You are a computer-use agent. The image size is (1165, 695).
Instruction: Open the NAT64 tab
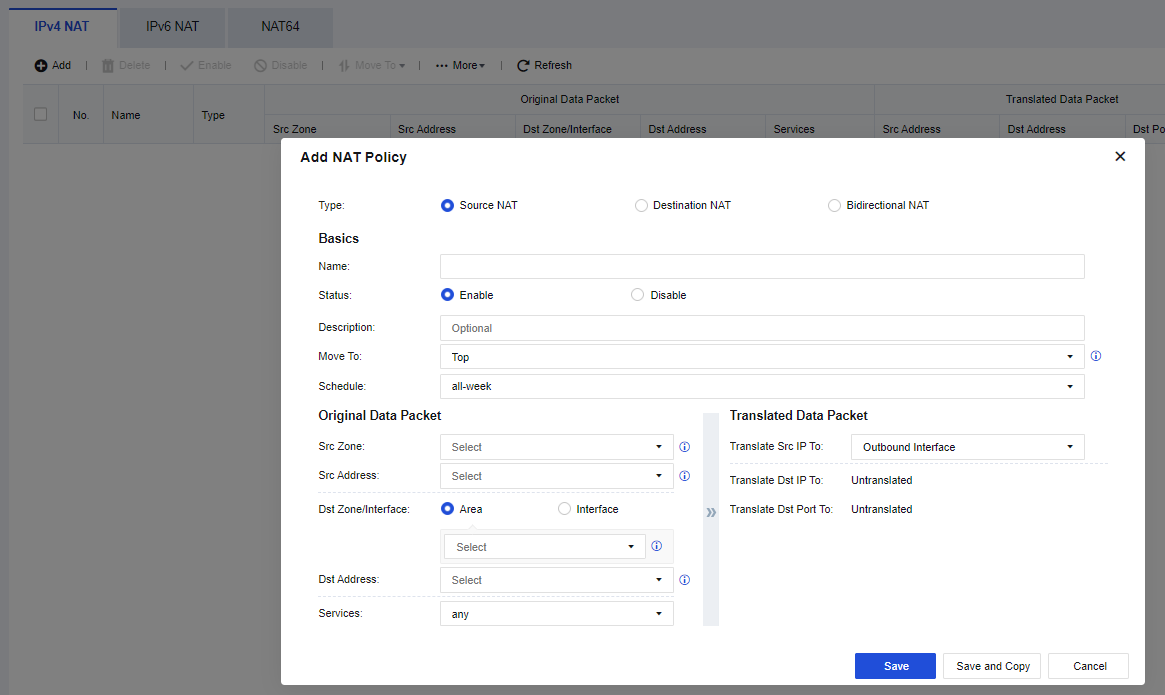(x=280, y=27)
